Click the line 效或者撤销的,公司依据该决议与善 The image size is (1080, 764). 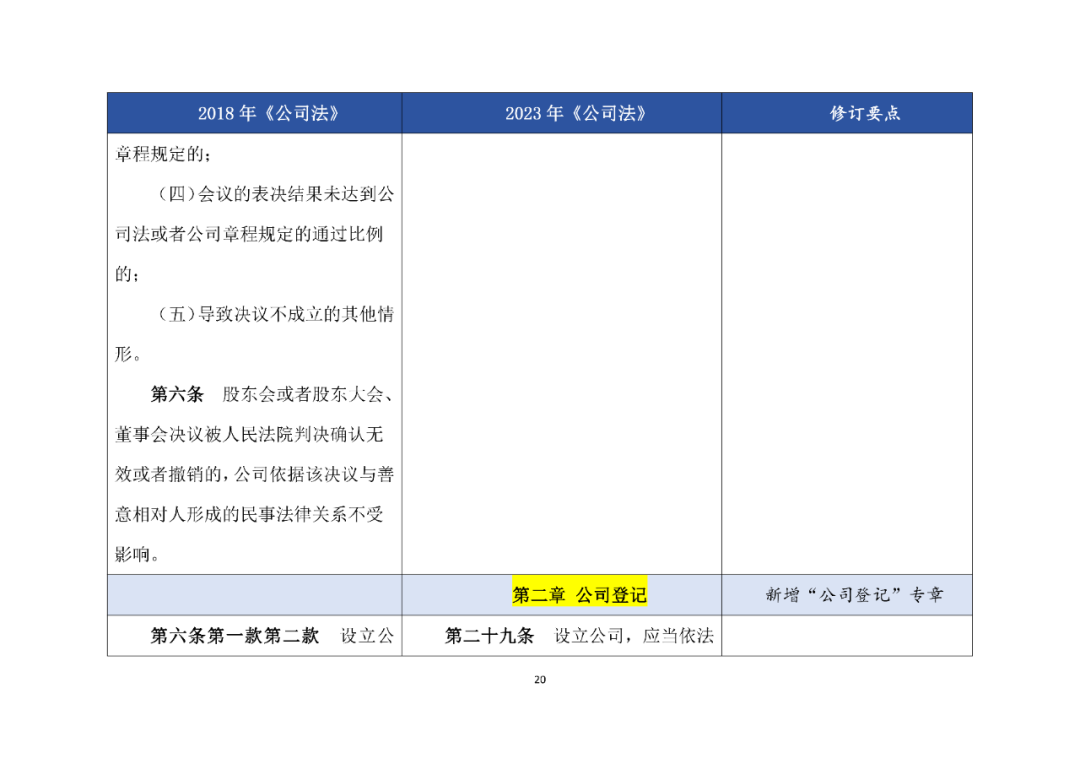[x=255, y=474]
